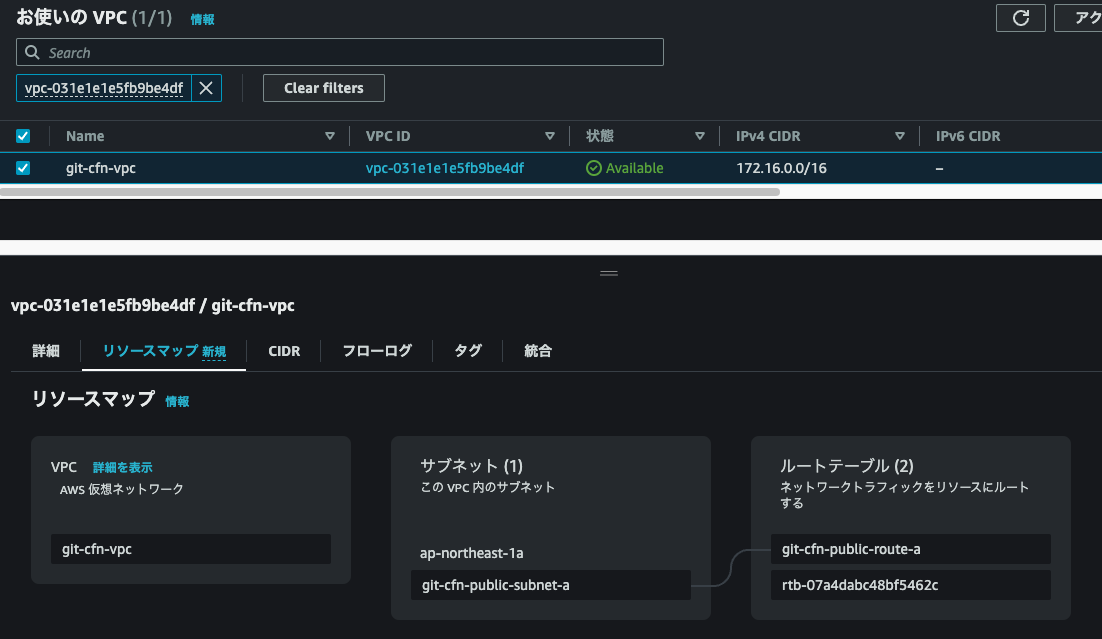Open the VPC ID column filter dropdown

tap(550, 136)
